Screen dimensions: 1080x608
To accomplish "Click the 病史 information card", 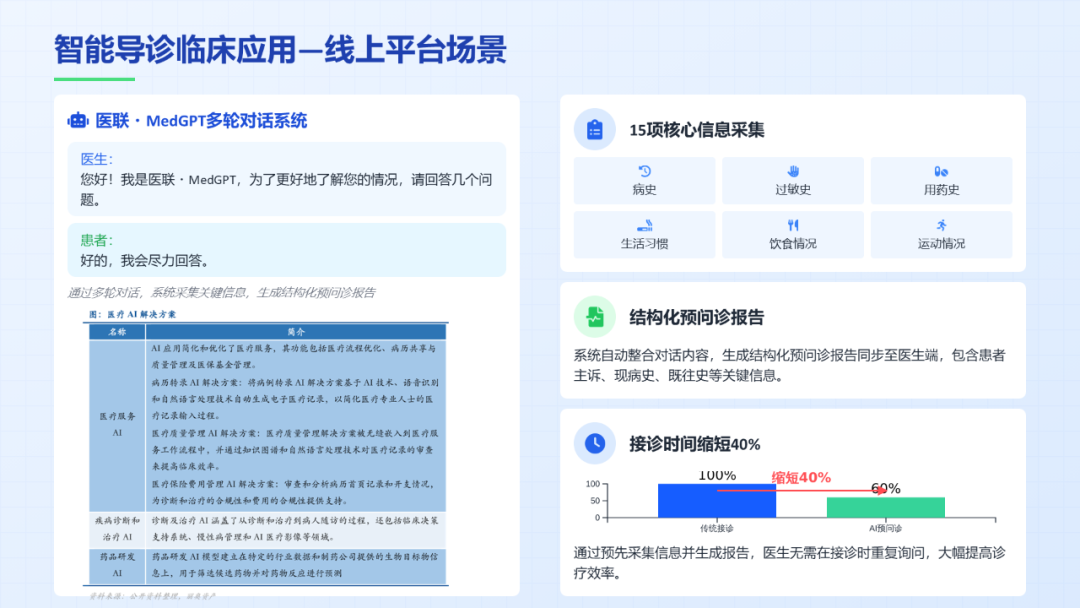I will tap(644, 181).
